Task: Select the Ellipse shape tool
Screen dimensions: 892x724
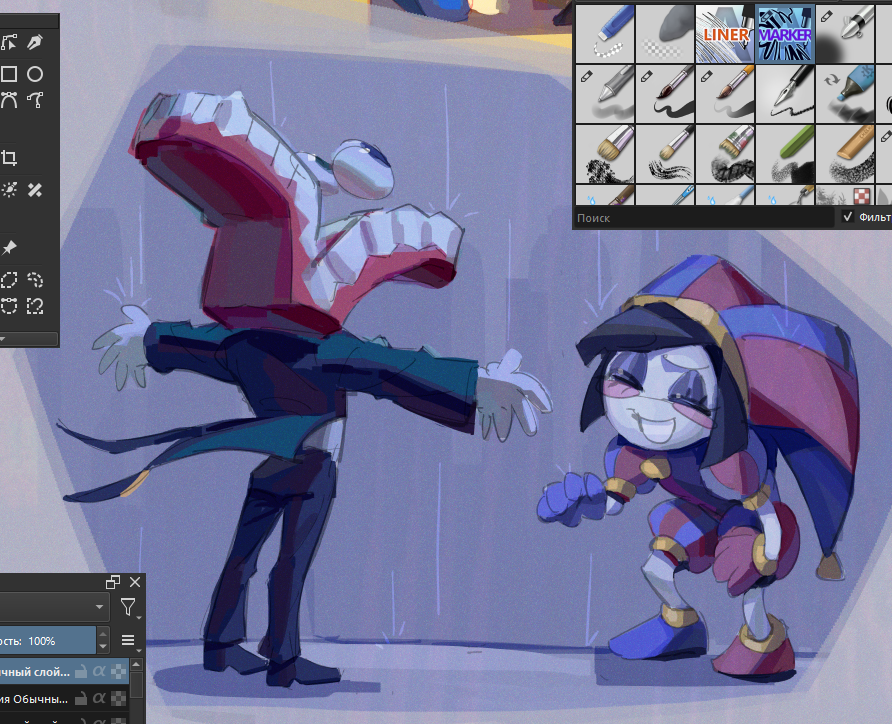Action: [35, 74]
